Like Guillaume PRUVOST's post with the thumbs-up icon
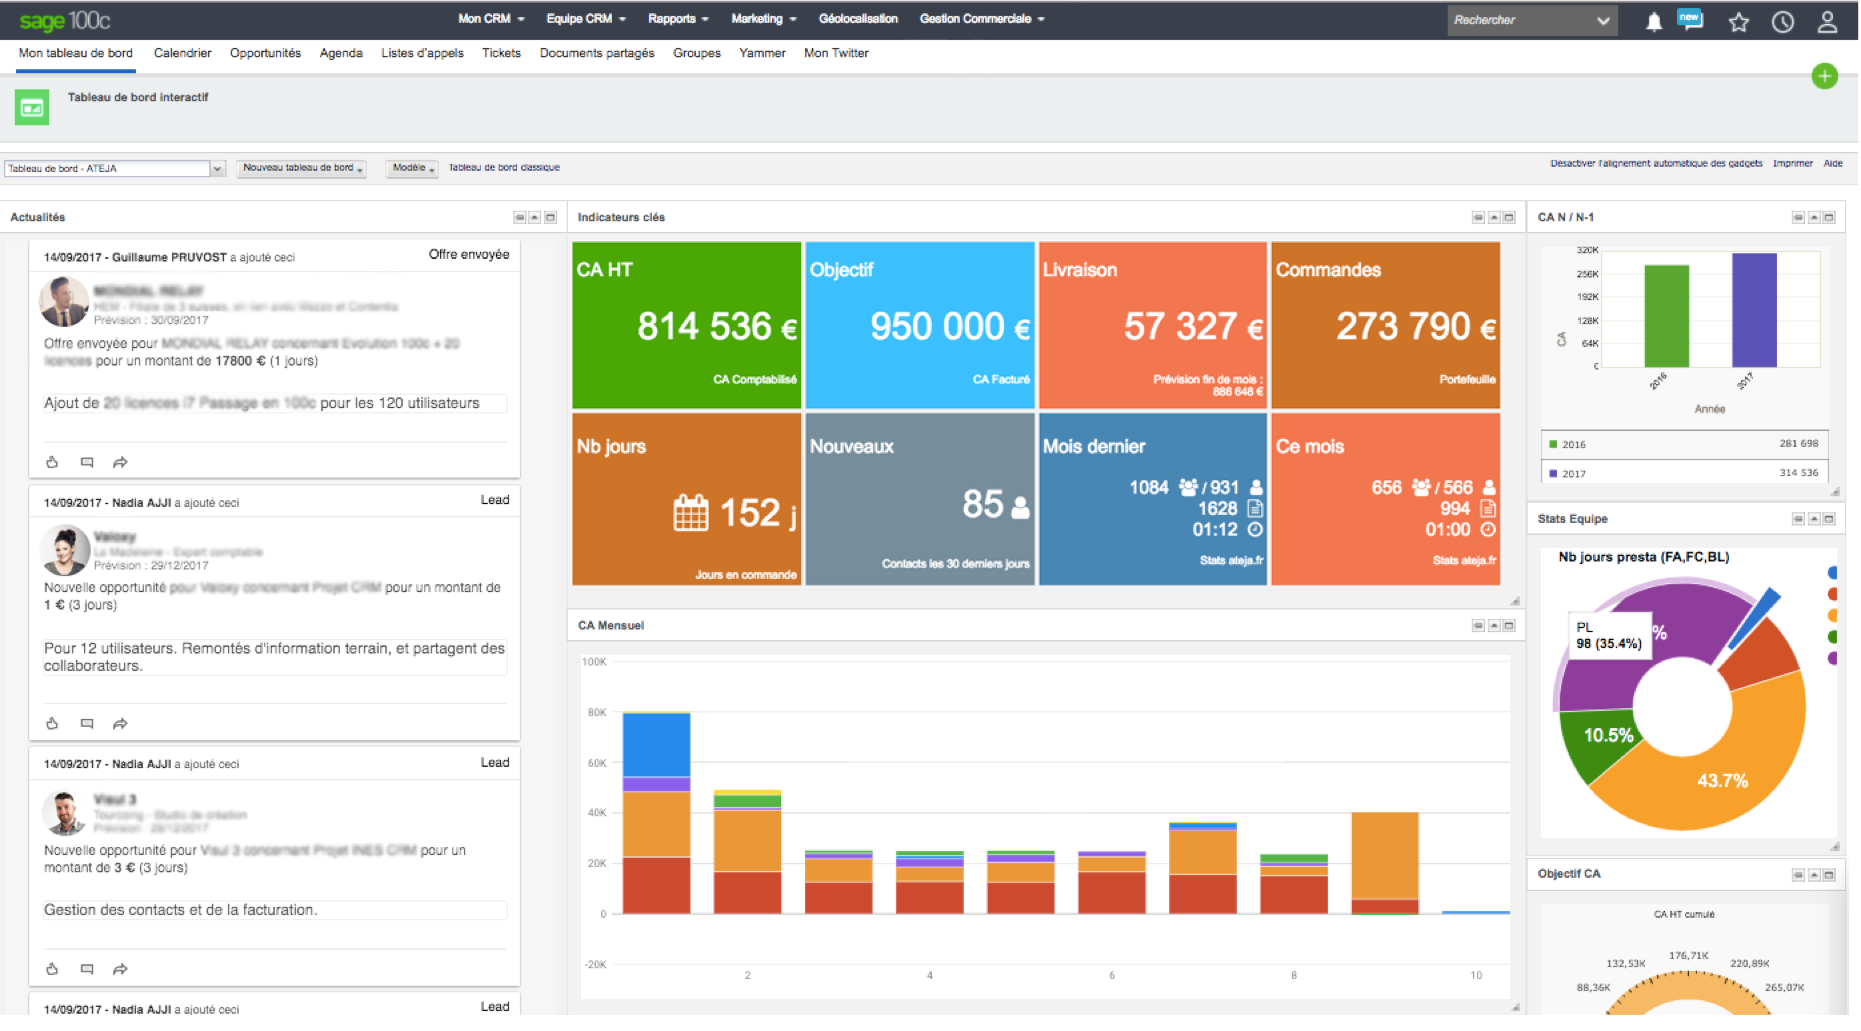This screenshot has height=1031, width=1861. click(x=53, y=462)
